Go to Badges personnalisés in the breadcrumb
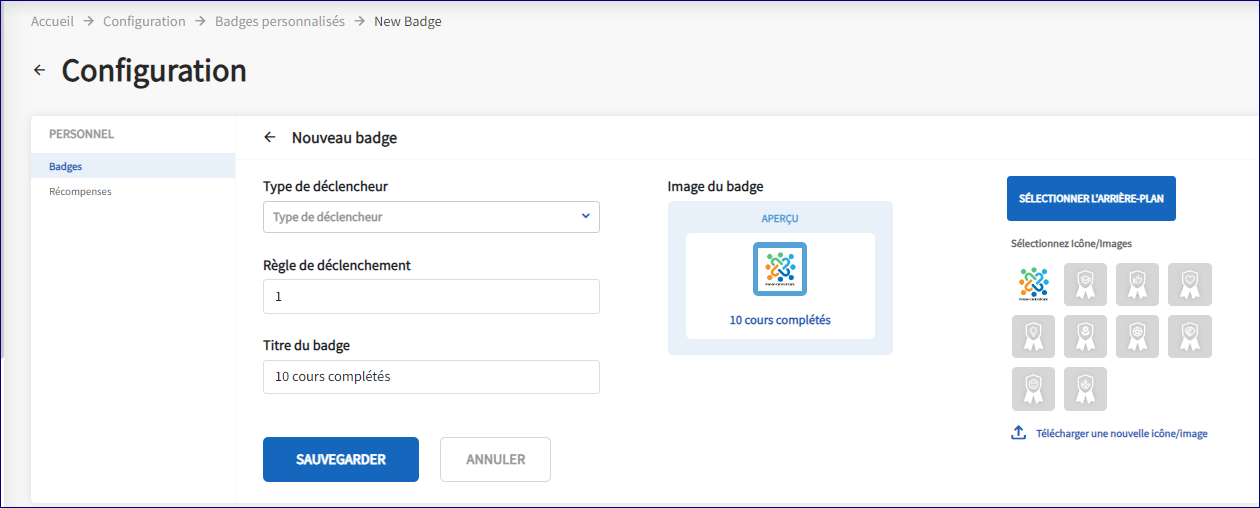The image size is (1260, 508). point(280,21)
